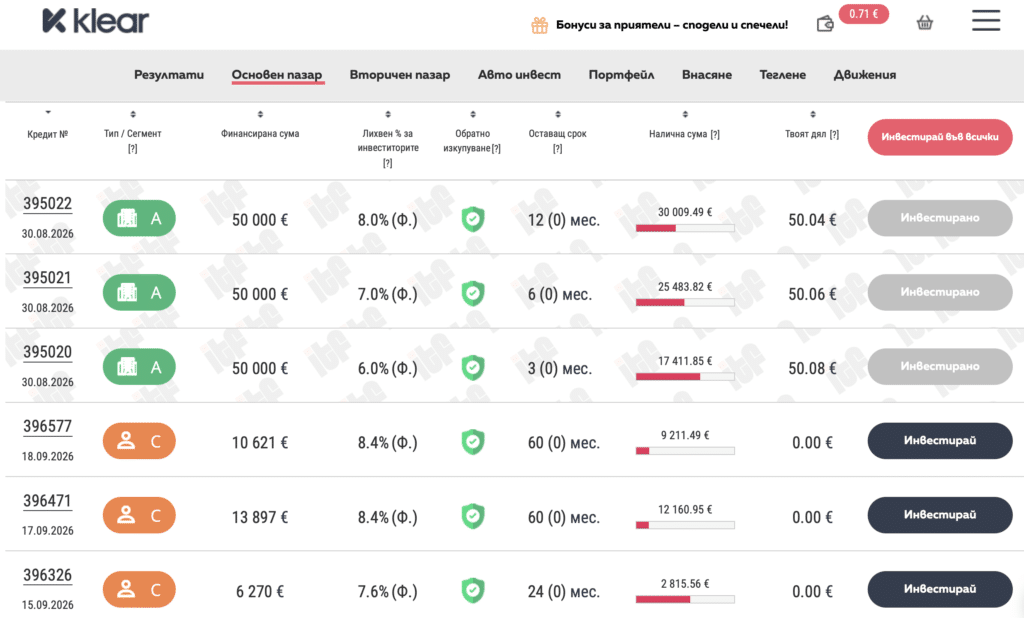
Task: Click the green A segment badge for loan 395021
Action: tap(139, 292)
